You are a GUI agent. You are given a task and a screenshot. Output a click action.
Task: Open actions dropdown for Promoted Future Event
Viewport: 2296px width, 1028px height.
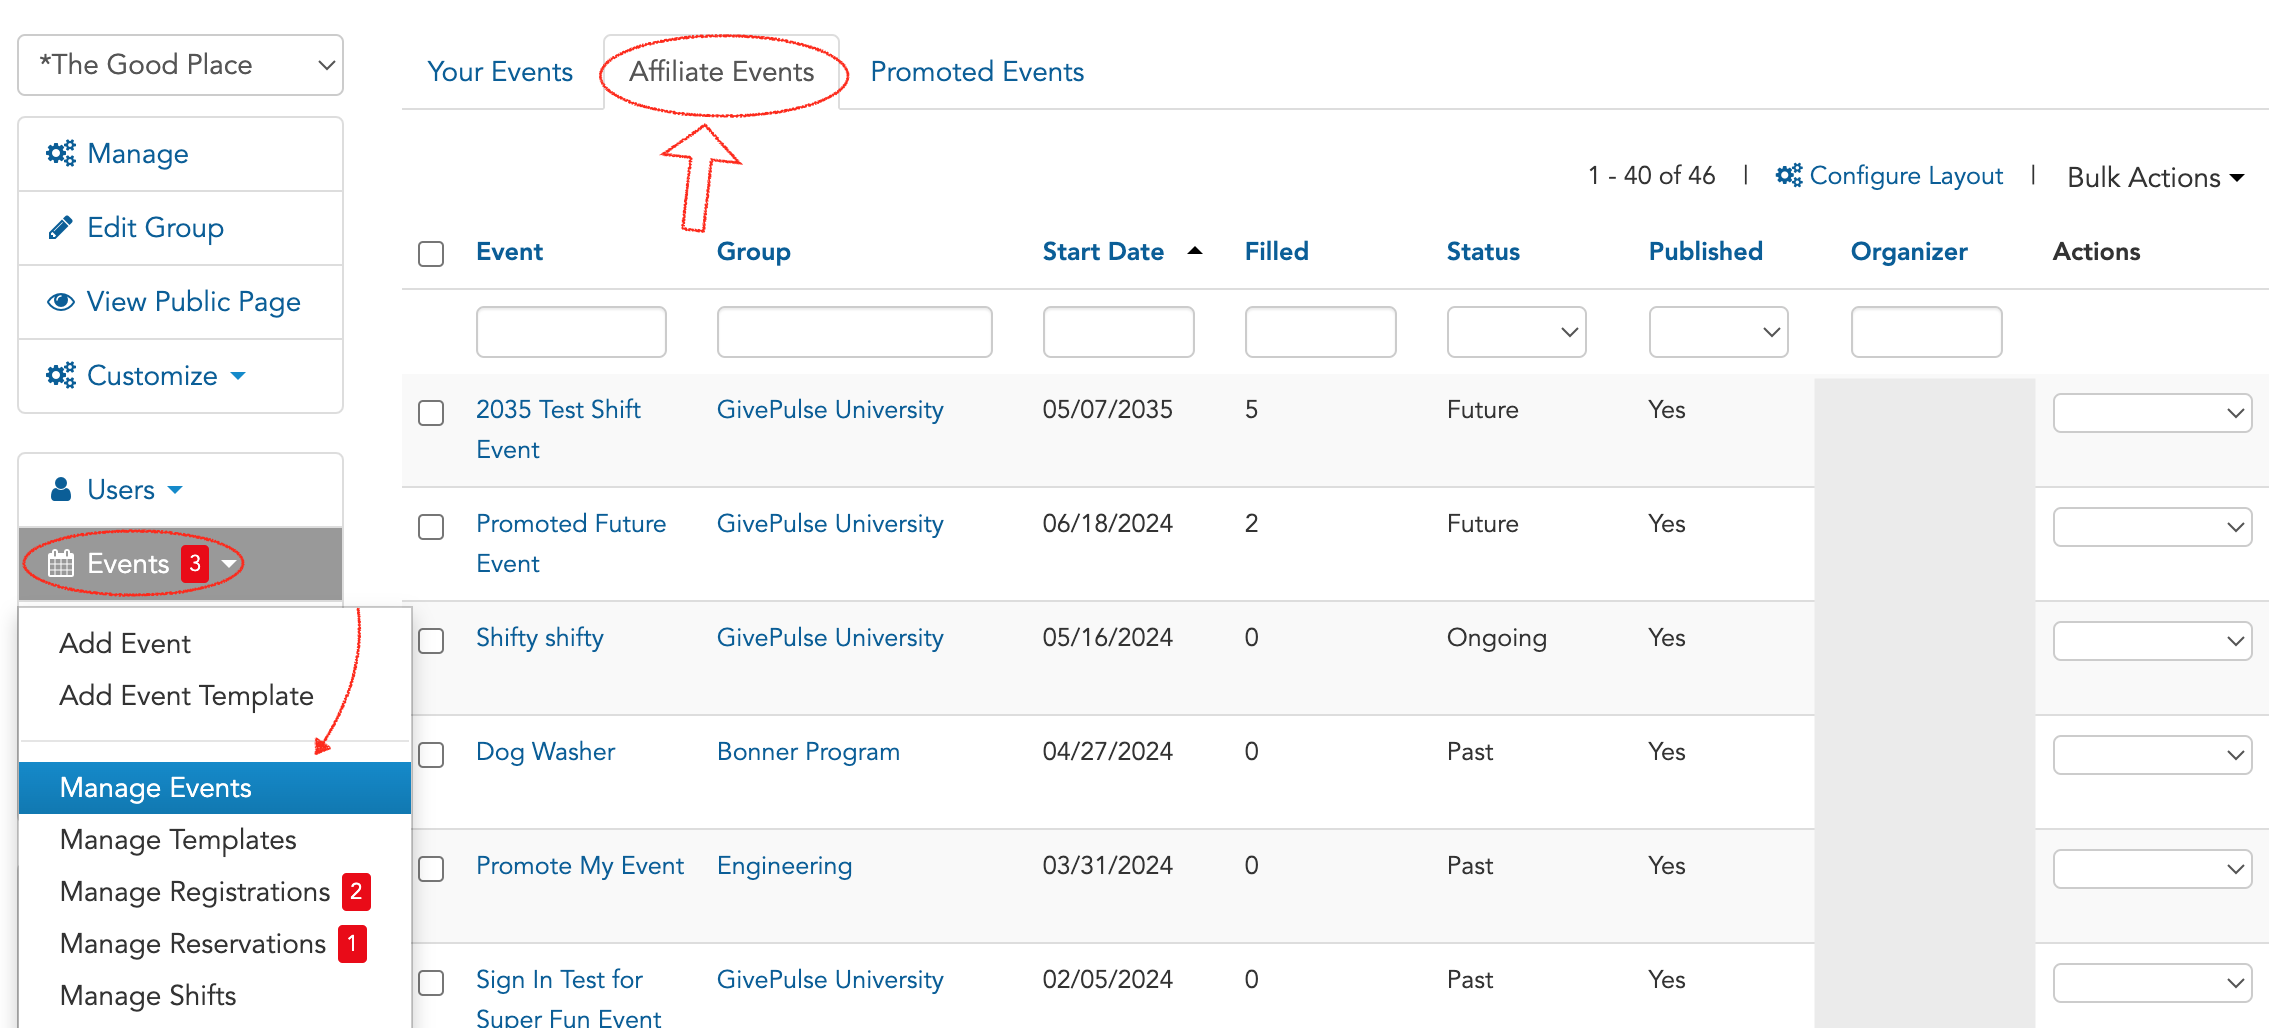[x=2152, y=527]
